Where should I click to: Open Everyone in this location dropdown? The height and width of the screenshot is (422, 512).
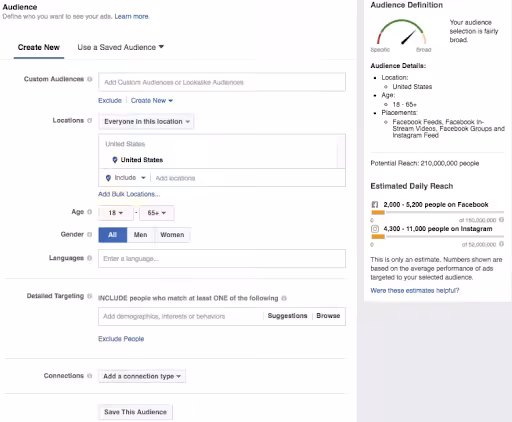tap(146, 121)
